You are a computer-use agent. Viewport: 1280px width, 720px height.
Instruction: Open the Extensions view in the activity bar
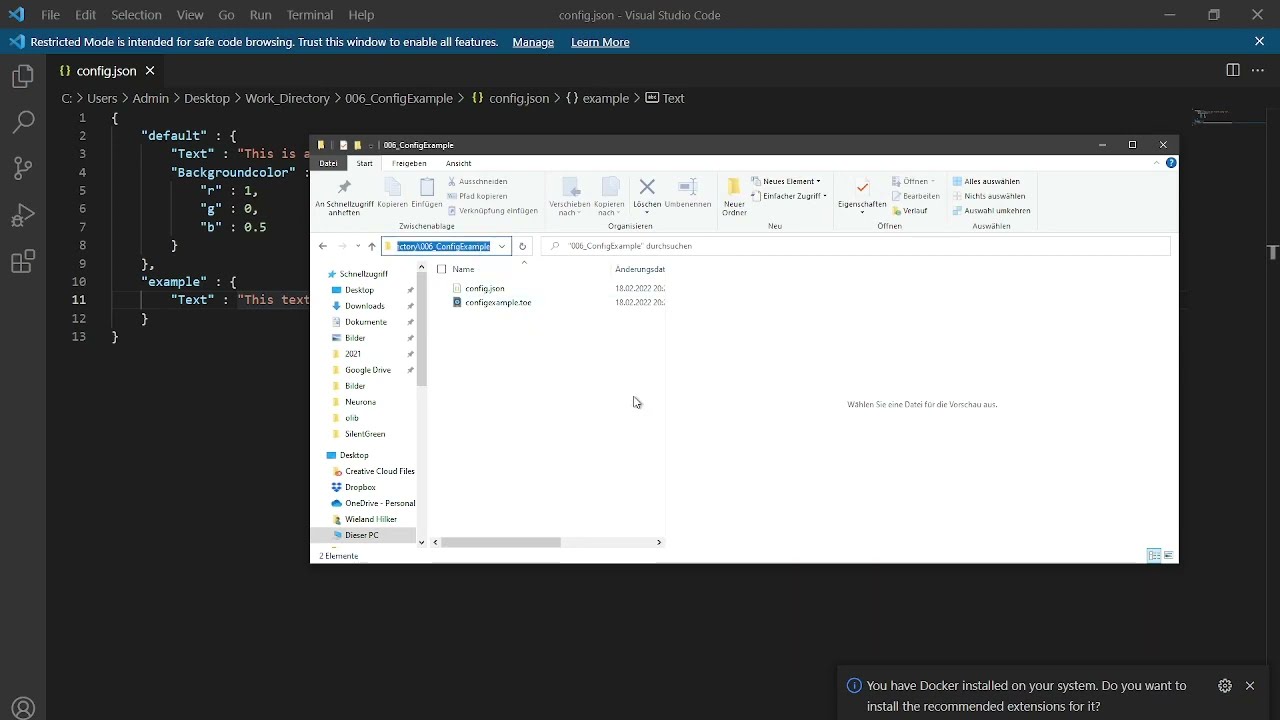pos(23,262)
